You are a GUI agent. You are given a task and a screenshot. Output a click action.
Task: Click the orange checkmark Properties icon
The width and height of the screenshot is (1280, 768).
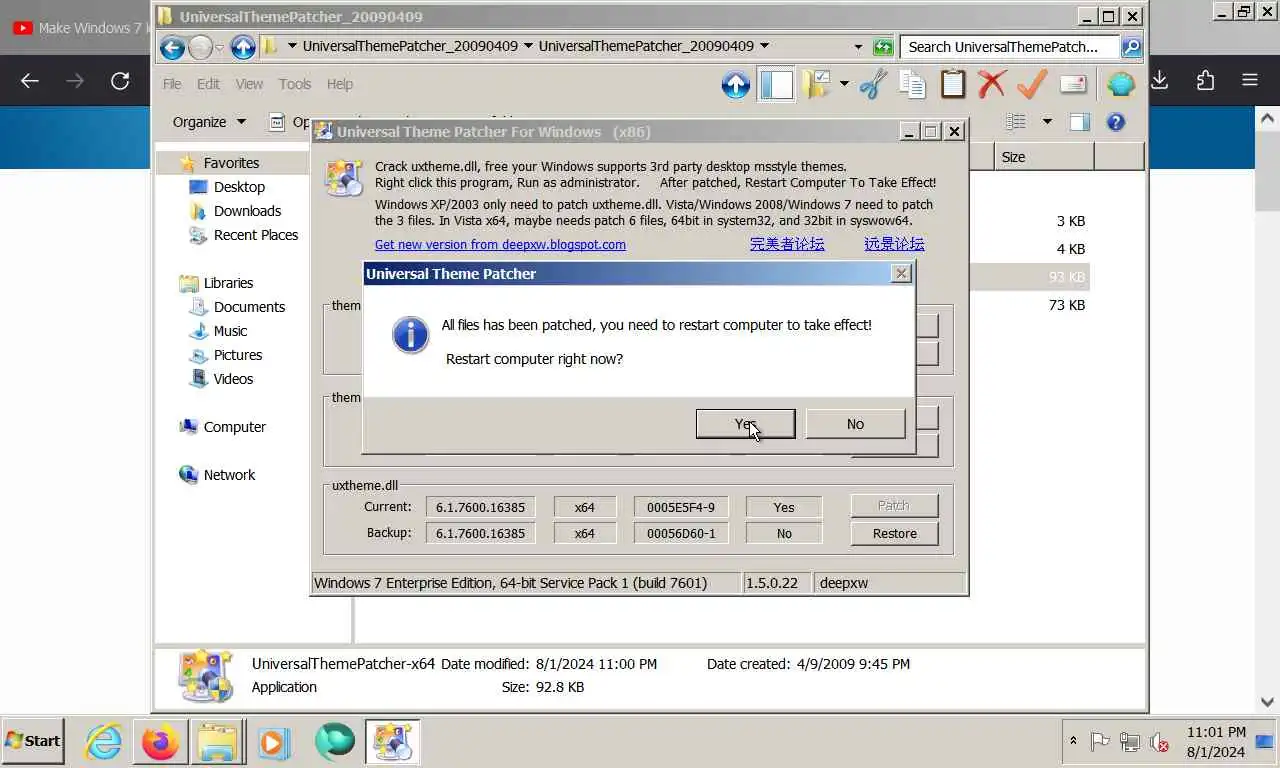pos(1031,85)
